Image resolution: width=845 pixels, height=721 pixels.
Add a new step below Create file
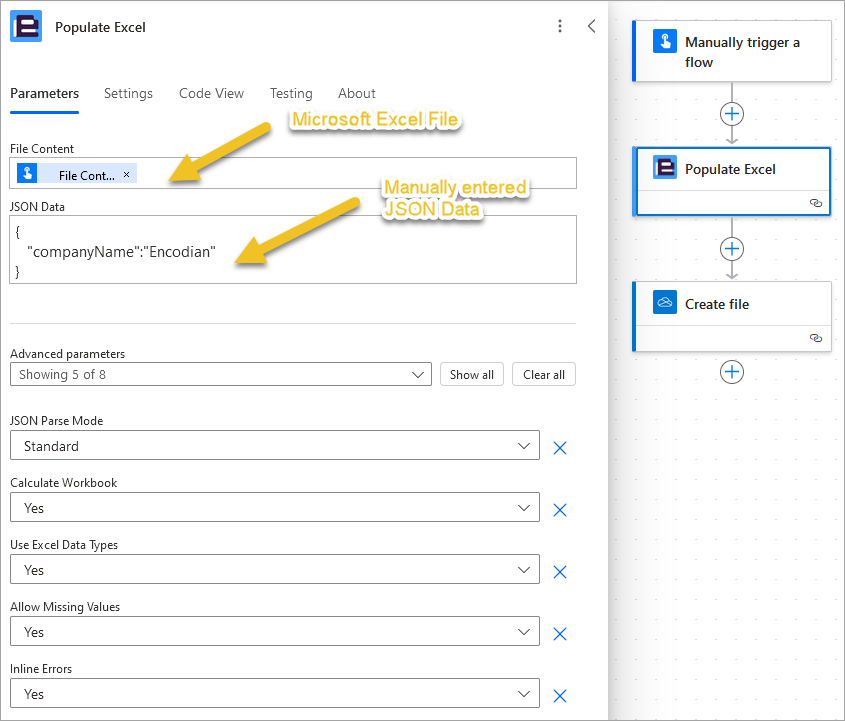pos(731,372)
